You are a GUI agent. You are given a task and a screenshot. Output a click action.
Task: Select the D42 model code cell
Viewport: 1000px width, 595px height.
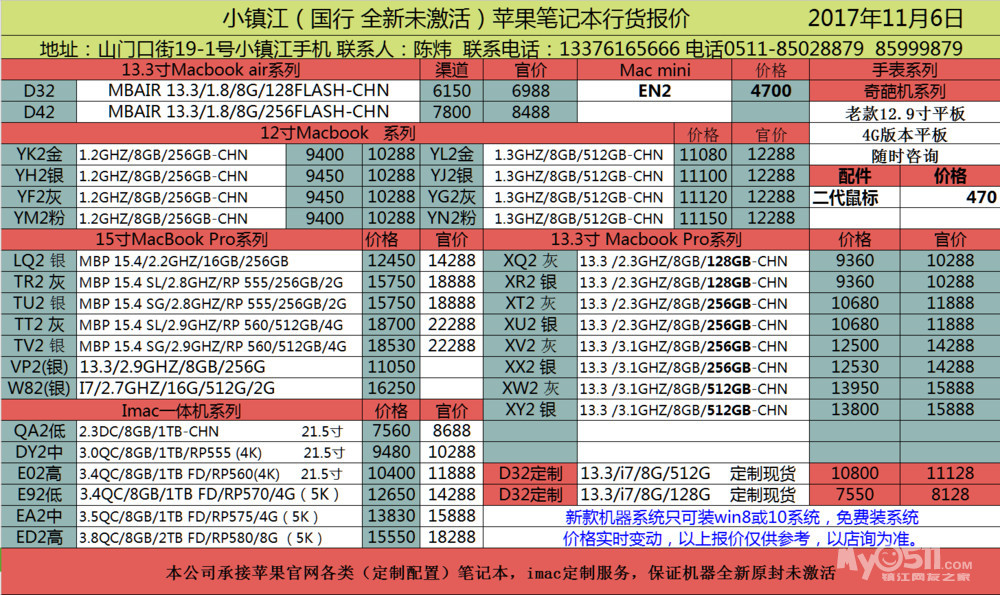39,112
